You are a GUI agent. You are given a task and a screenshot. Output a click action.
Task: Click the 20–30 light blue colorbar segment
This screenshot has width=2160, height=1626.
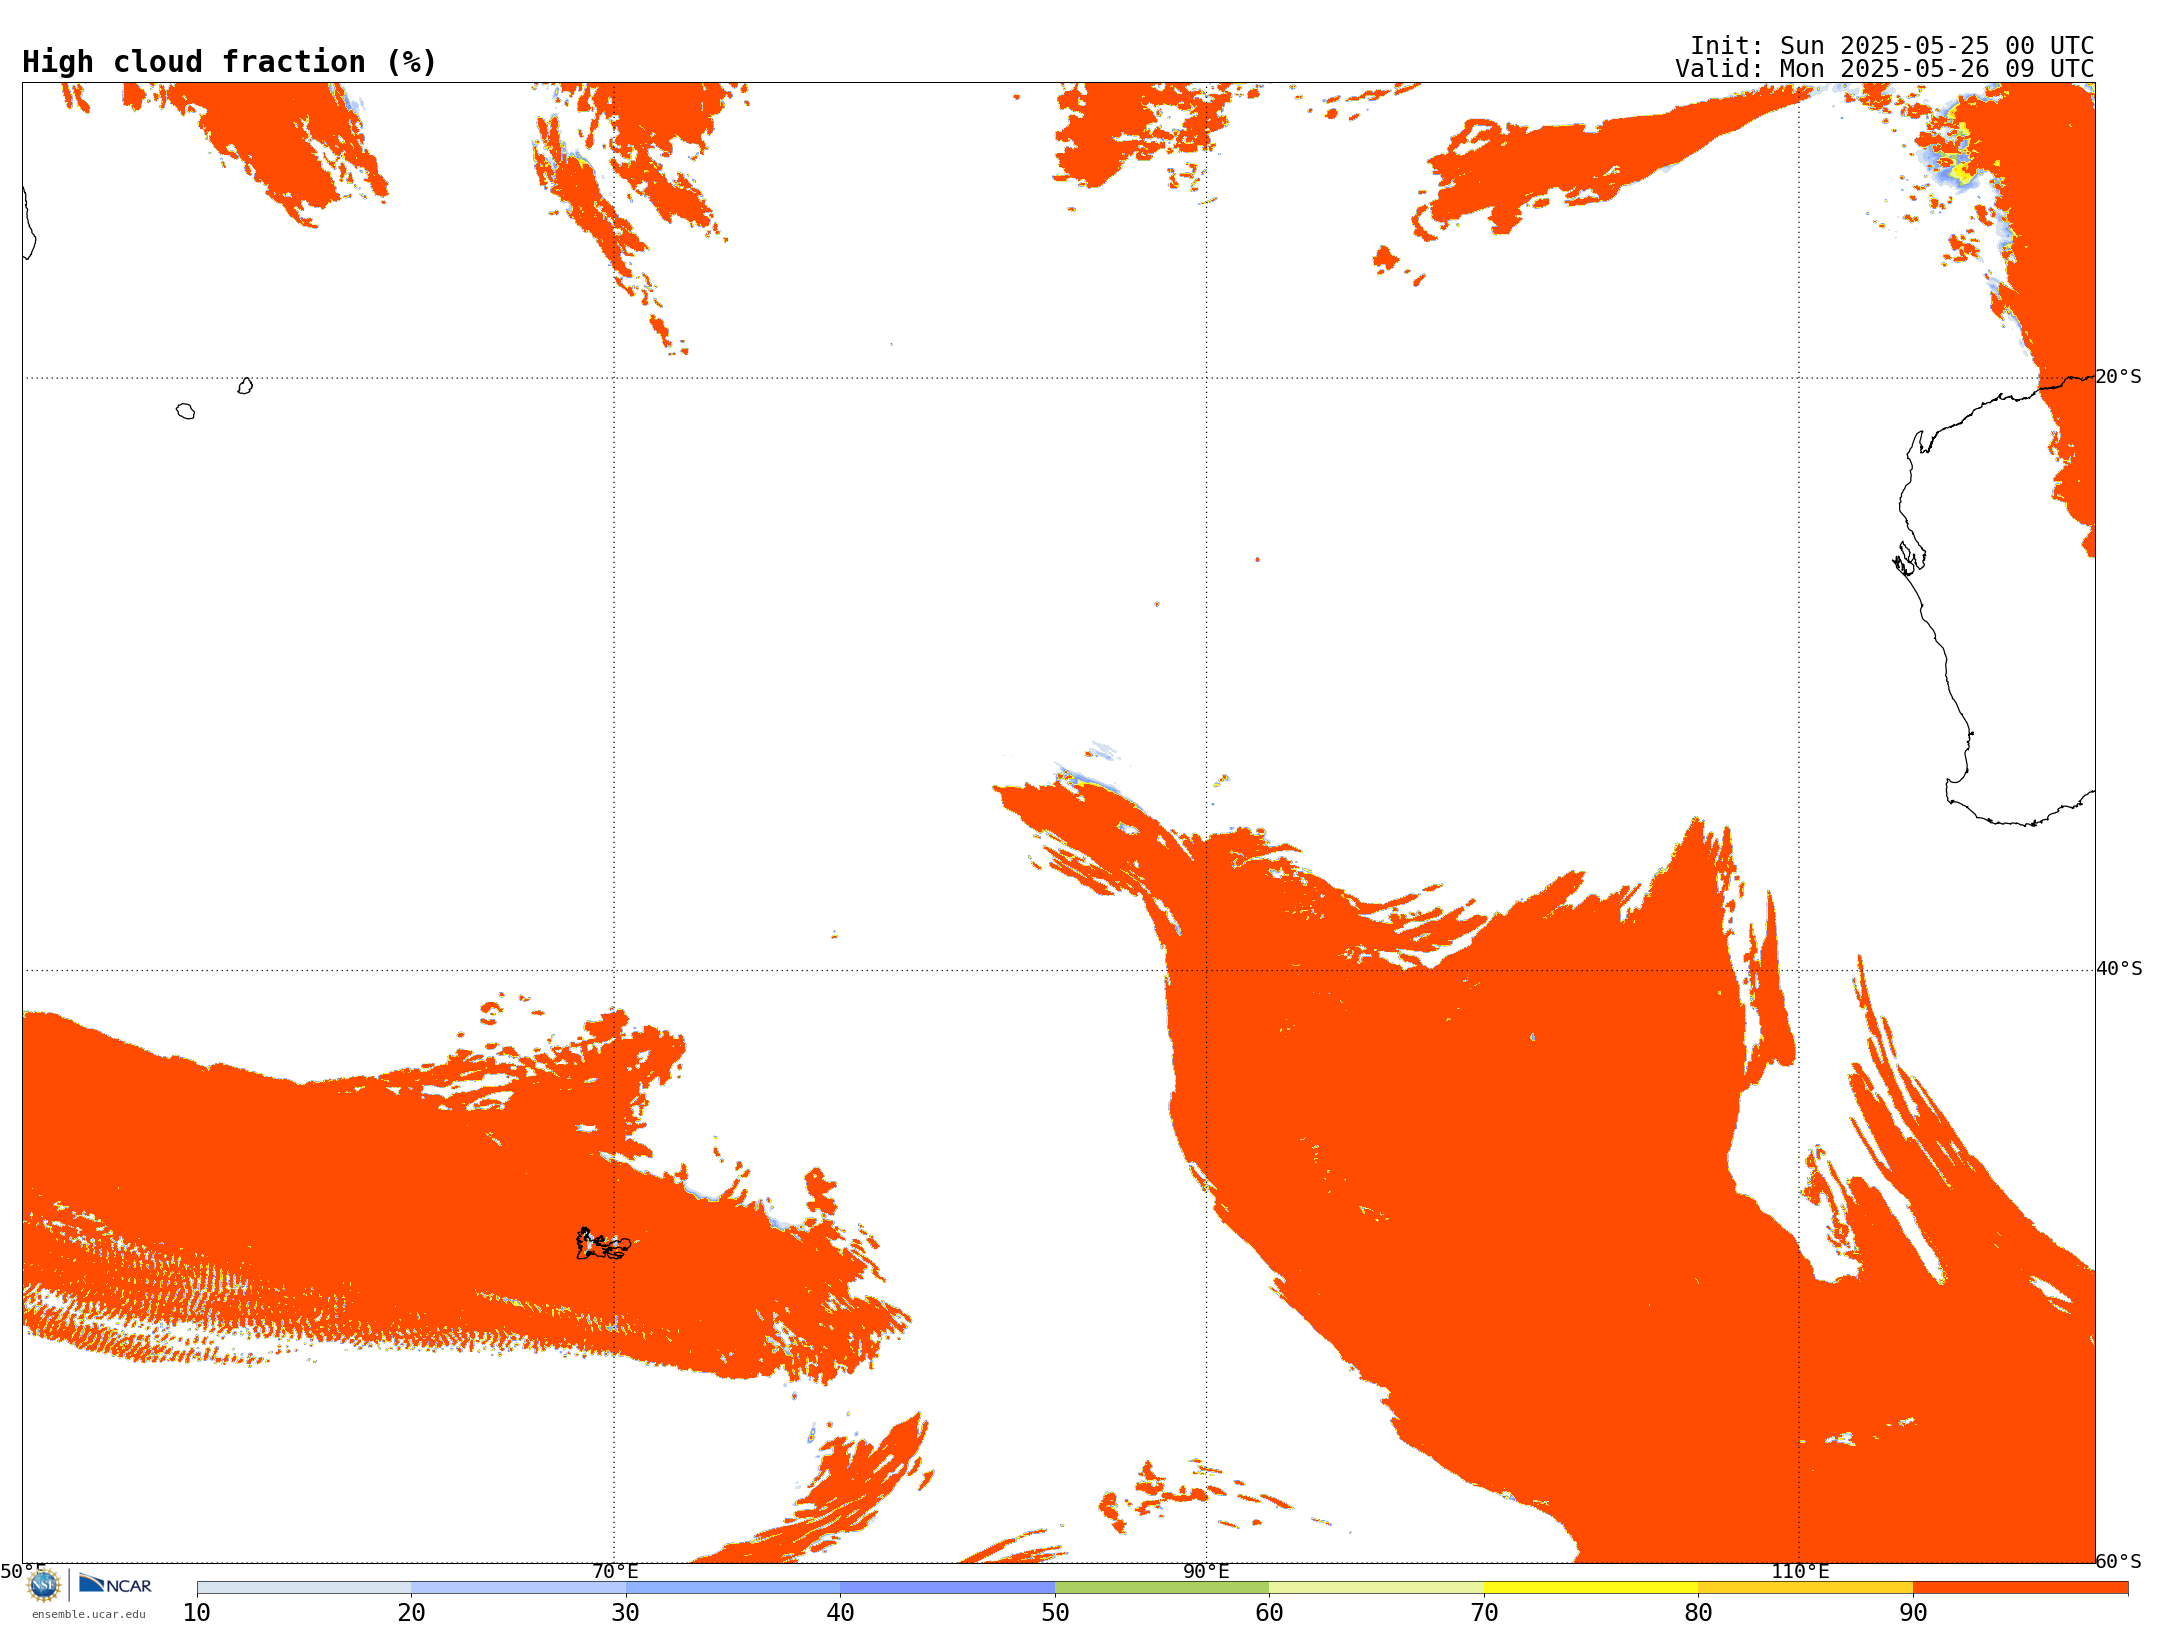518,1588
